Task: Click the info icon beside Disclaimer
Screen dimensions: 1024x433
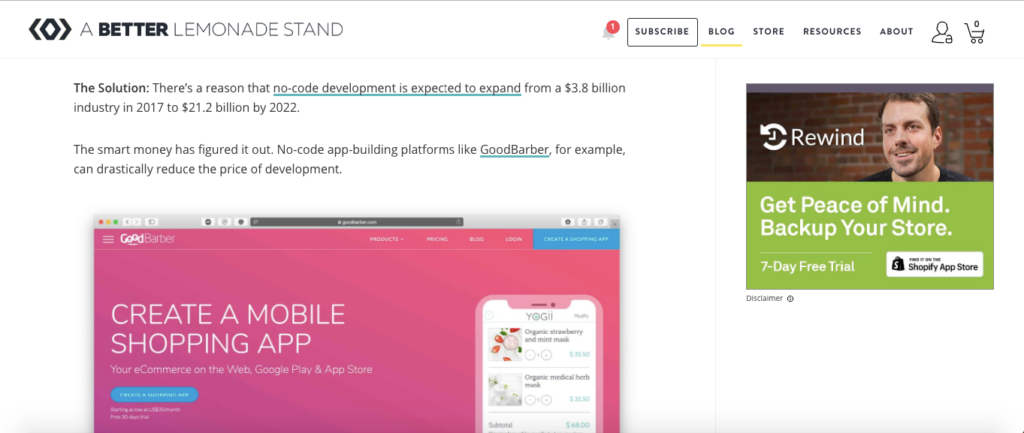Action: click(x=790, y=299)
